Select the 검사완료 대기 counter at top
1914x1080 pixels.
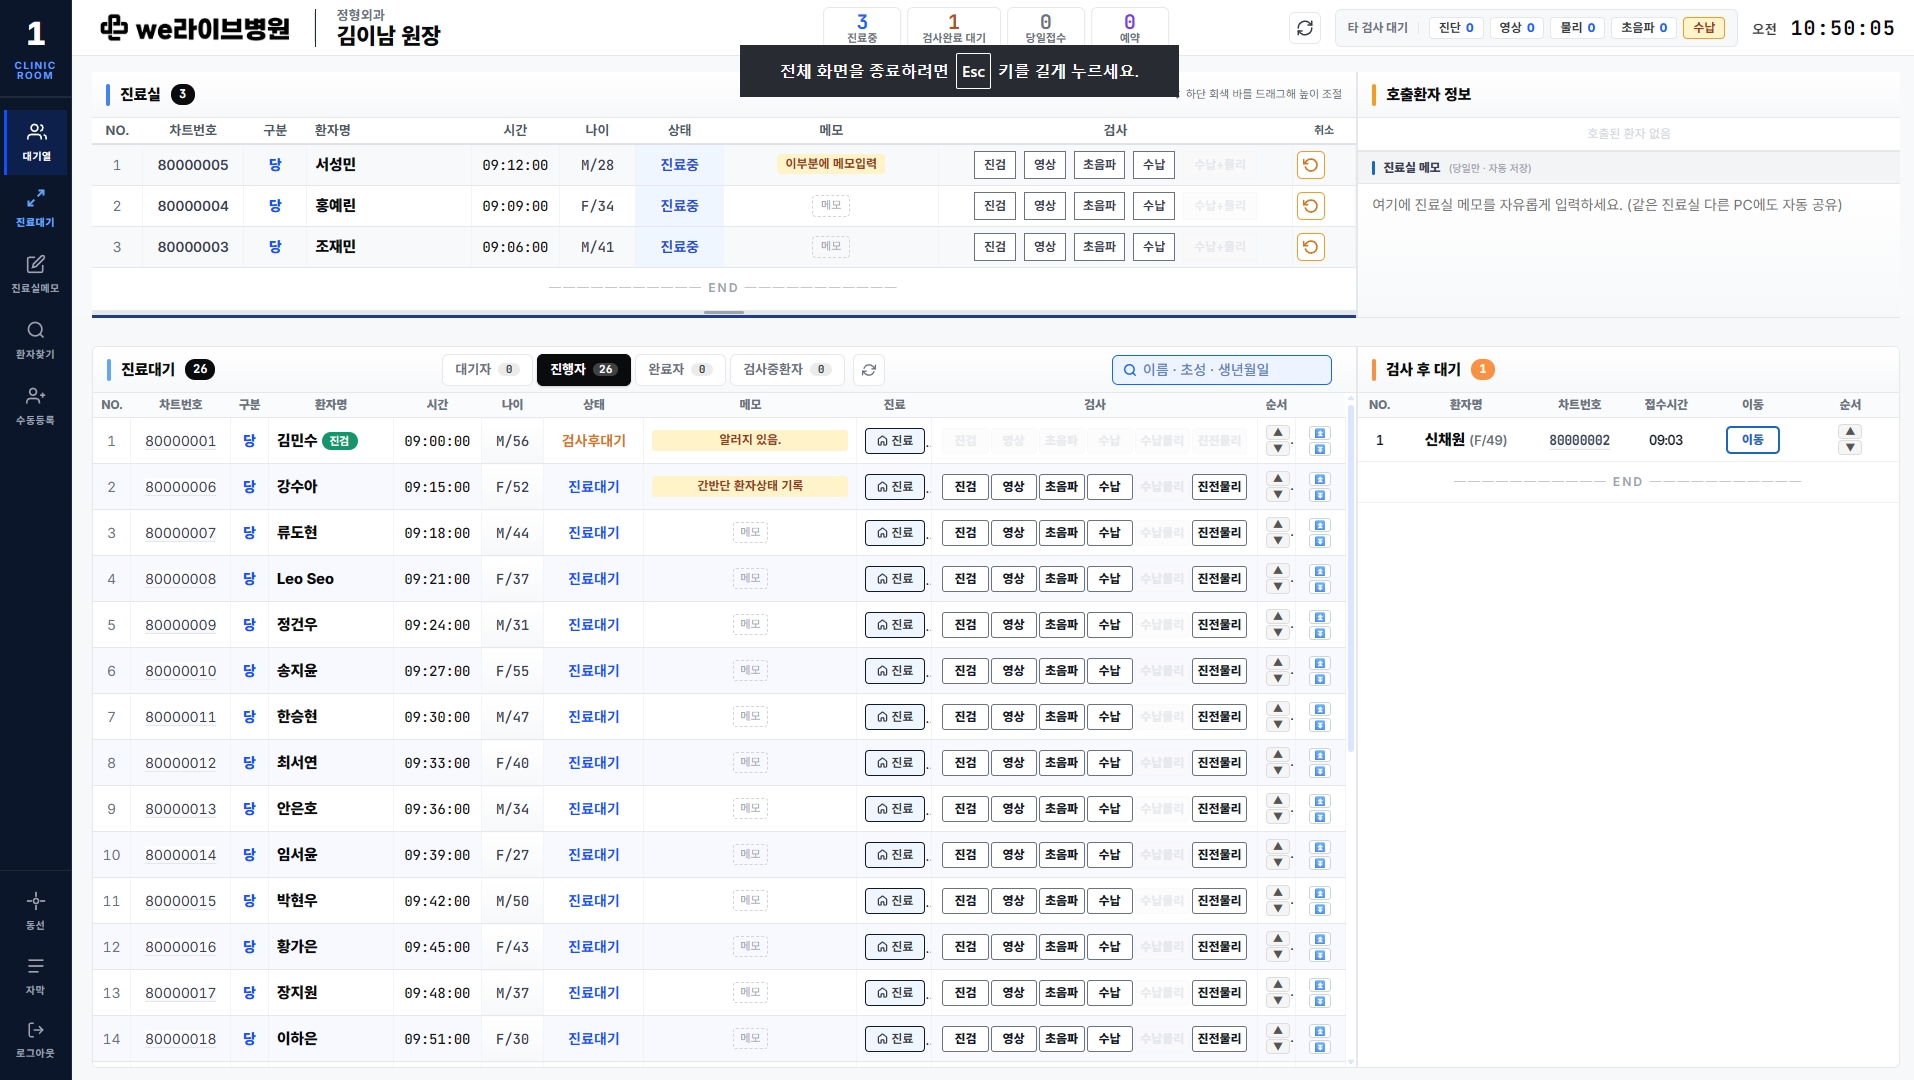click(954, 28)
